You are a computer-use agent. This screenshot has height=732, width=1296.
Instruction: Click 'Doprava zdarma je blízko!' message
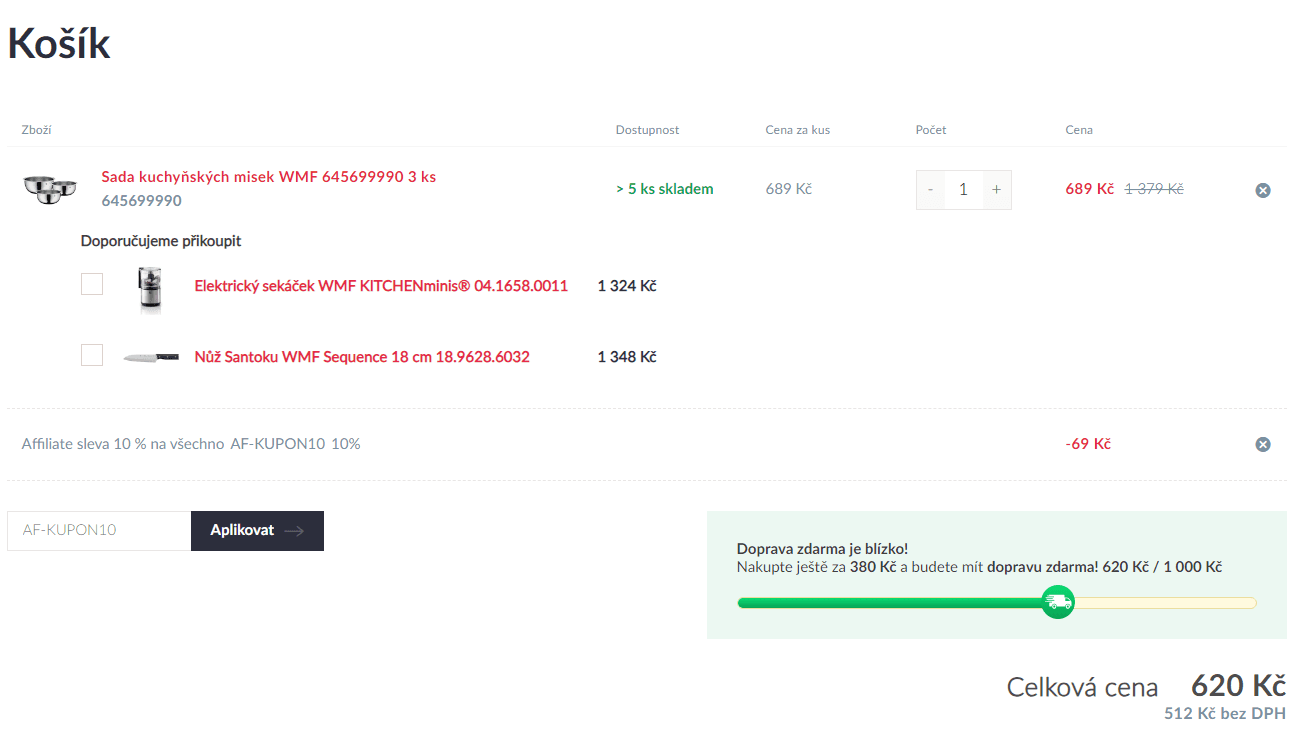coord(822,549)
